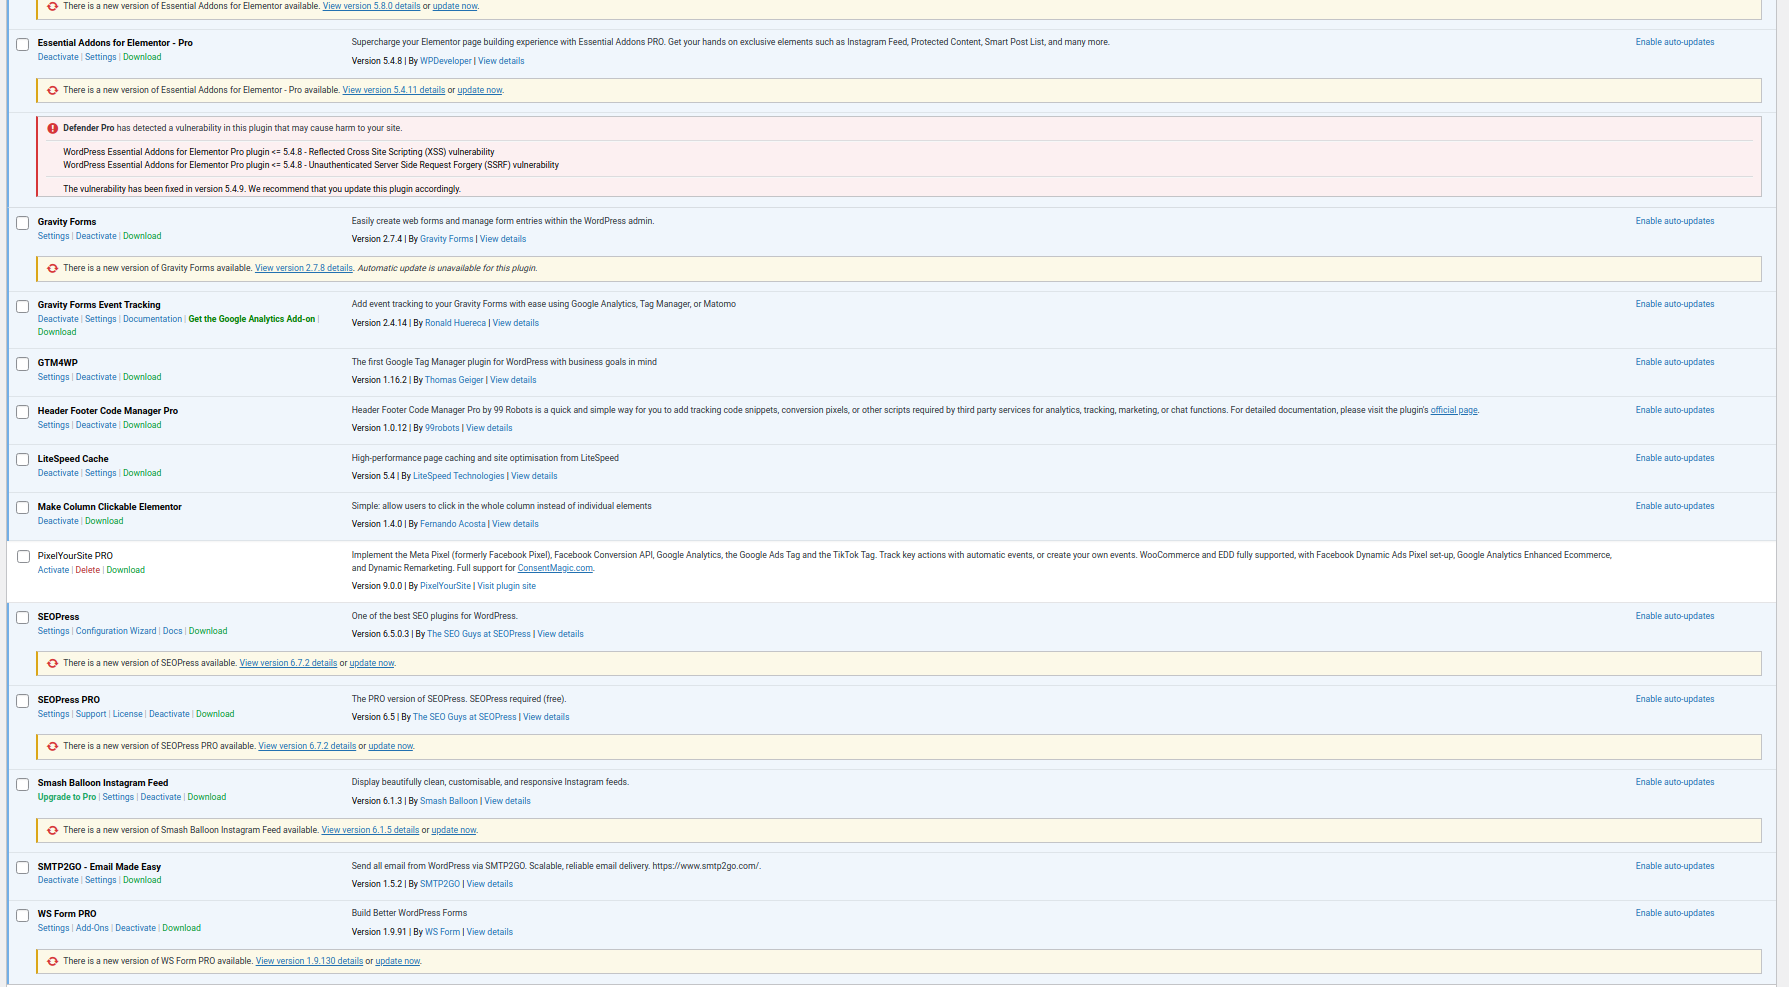View version 2.7.8 details for Gravity Forms
The image size is (1789, 987).
tap(303, 268)
